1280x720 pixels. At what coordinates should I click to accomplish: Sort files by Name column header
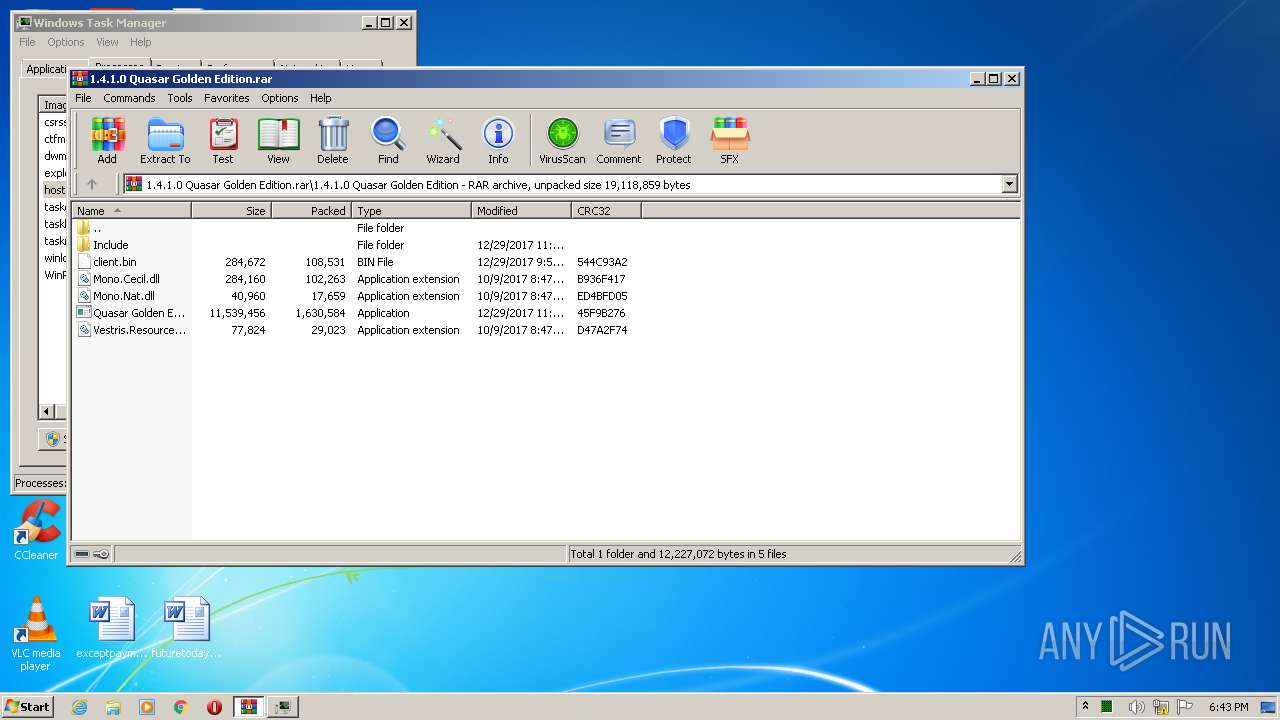click(x=131, y=211)
